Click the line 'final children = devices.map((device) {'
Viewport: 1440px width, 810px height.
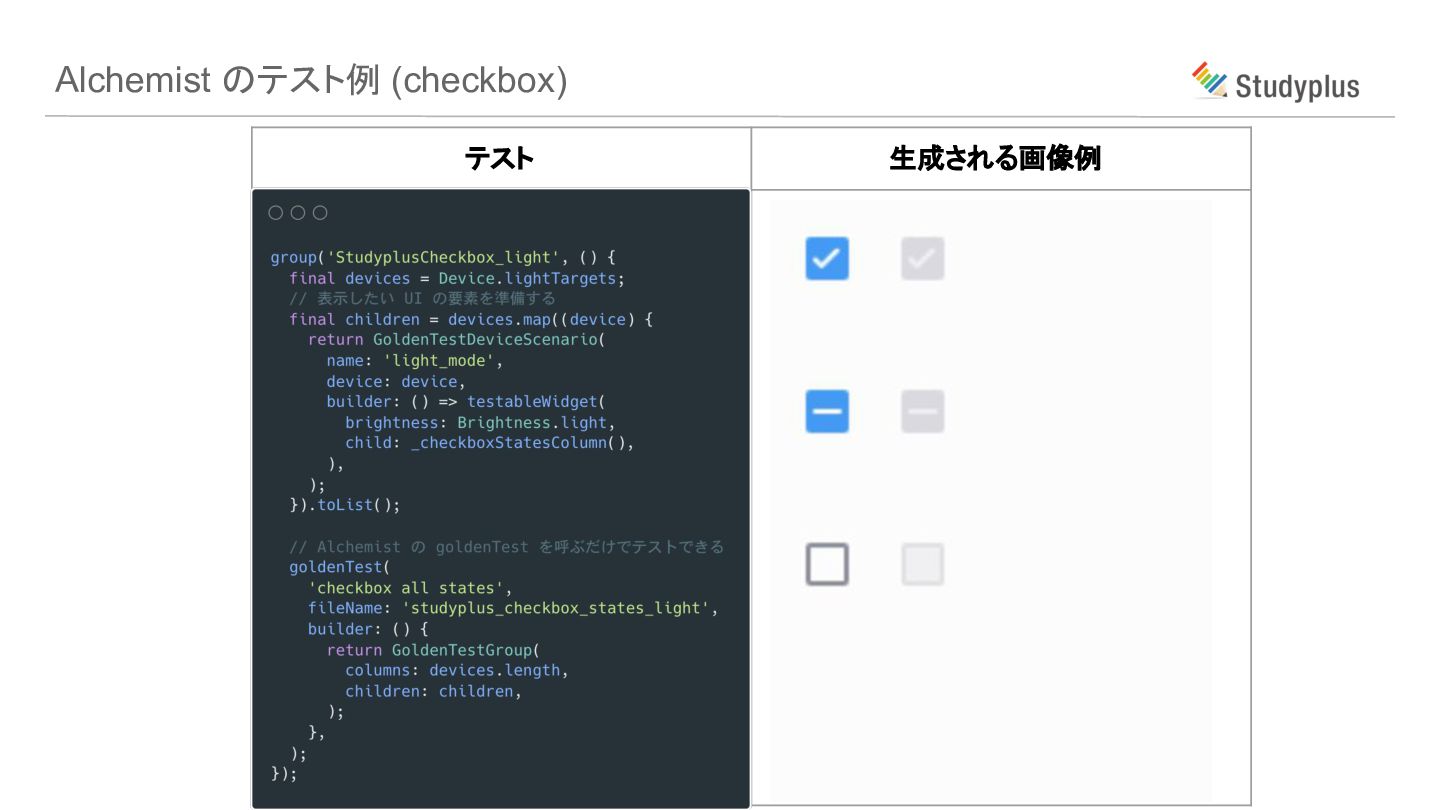(x=470, y=320)
